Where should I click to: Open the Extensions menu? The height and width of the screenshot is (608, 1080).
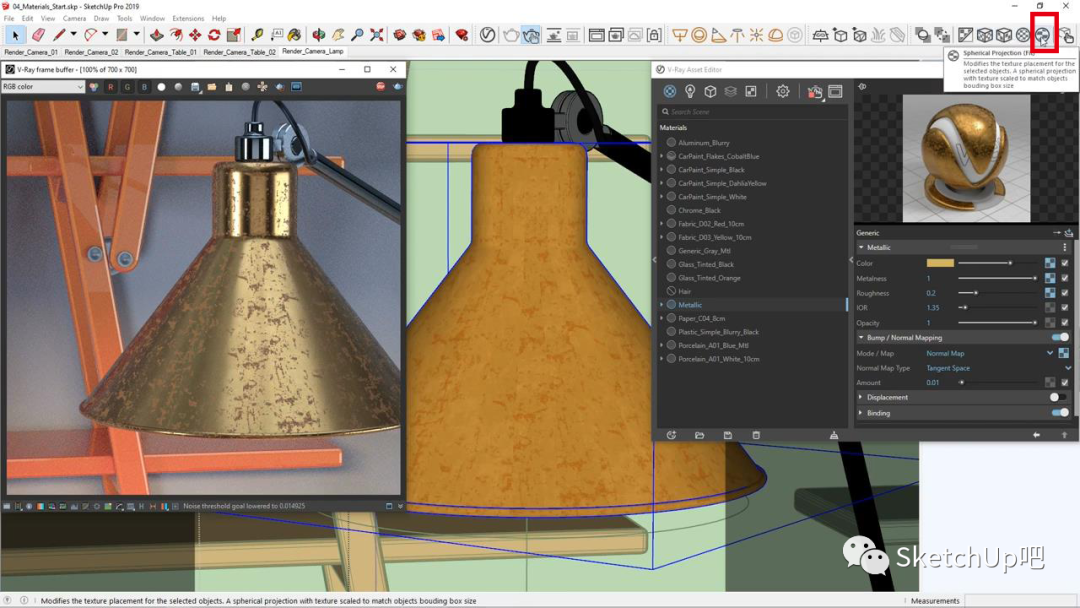pyautogui.click(x=187, y=18)
